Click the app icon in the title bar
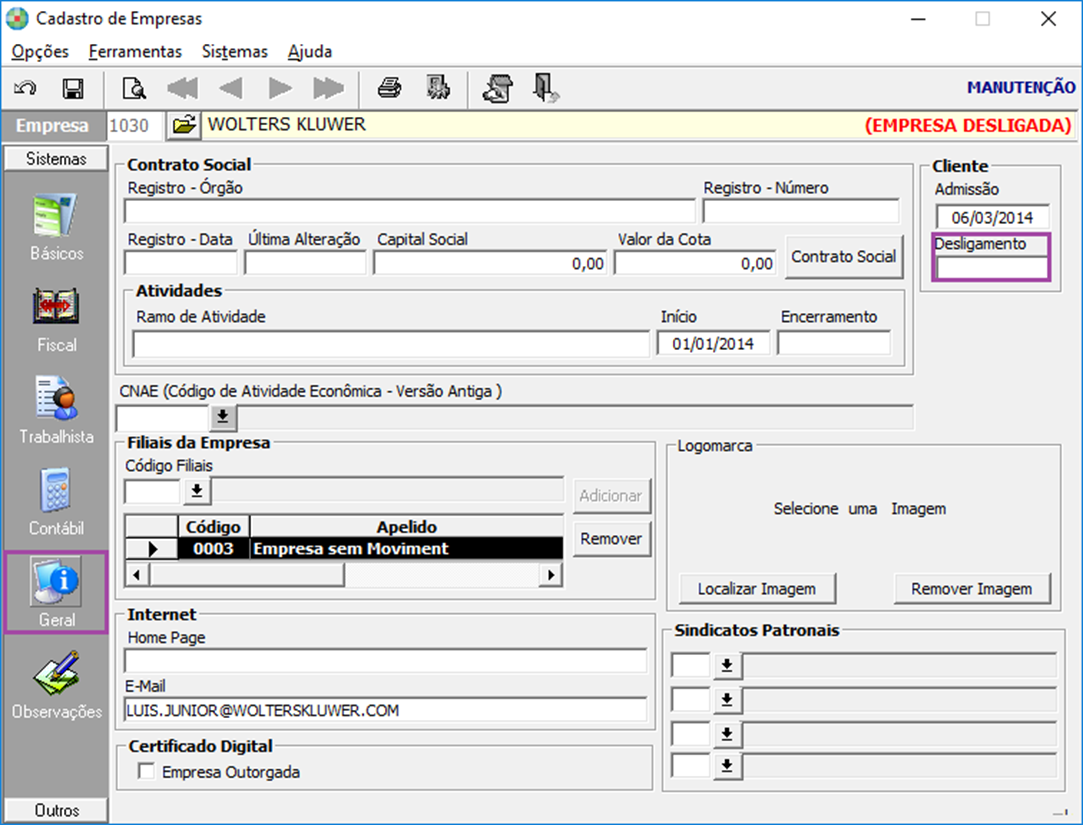Viewport: 1083px width, 825px height. point(17,19)
